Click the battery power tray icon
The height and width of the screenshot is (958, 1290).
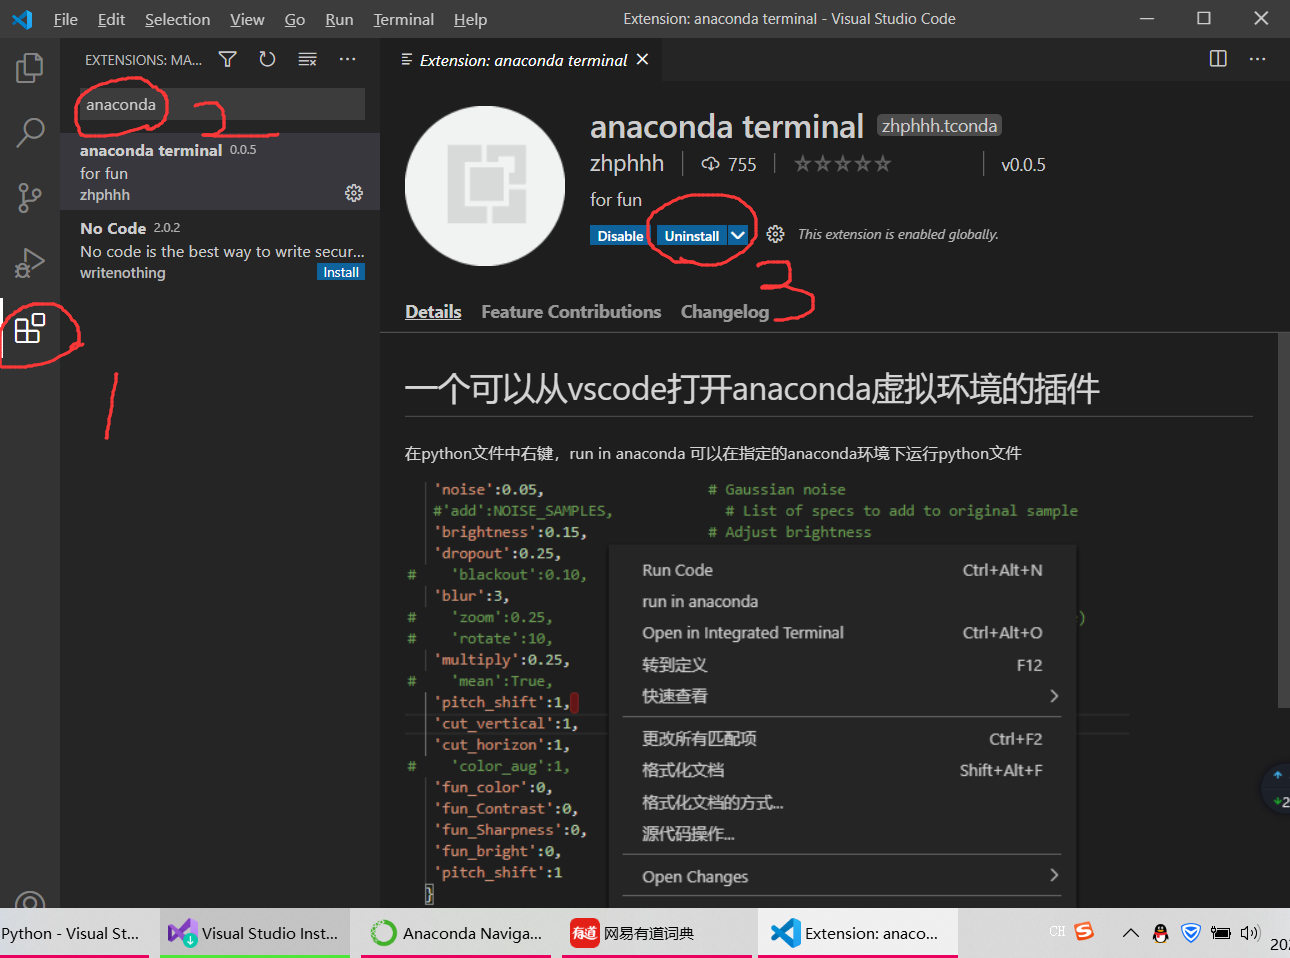1220,933
